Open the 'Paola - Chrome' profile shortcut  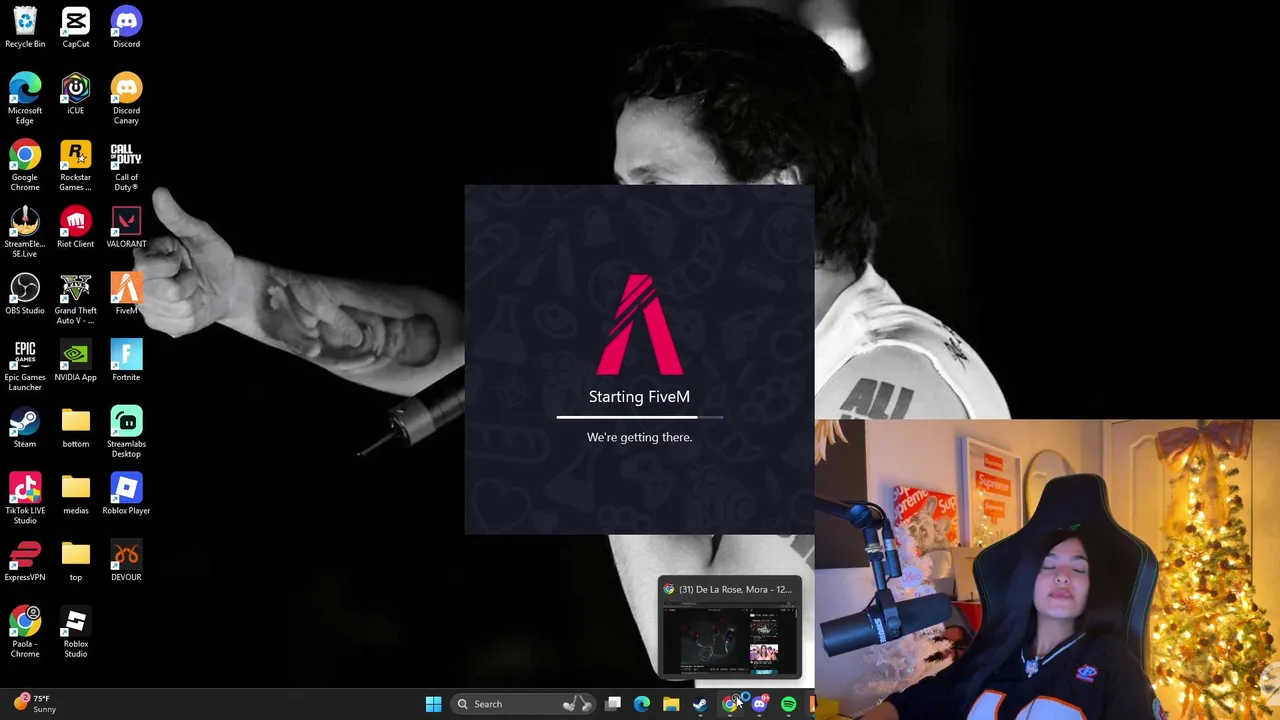click(x=25, y=632)
